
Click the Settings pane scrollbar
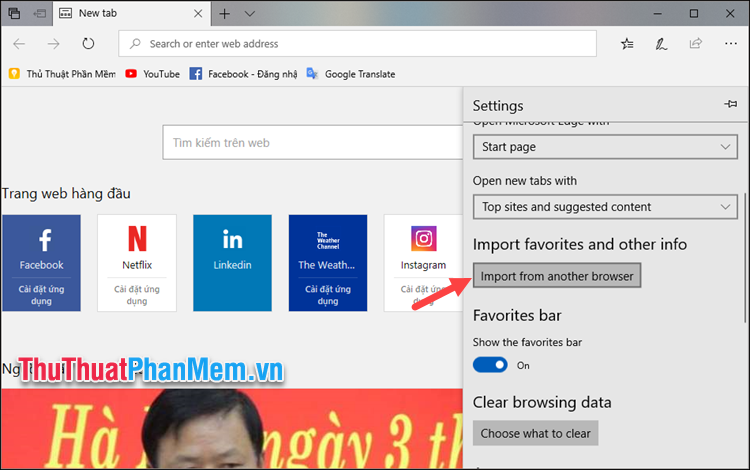[x=745, y=258]
